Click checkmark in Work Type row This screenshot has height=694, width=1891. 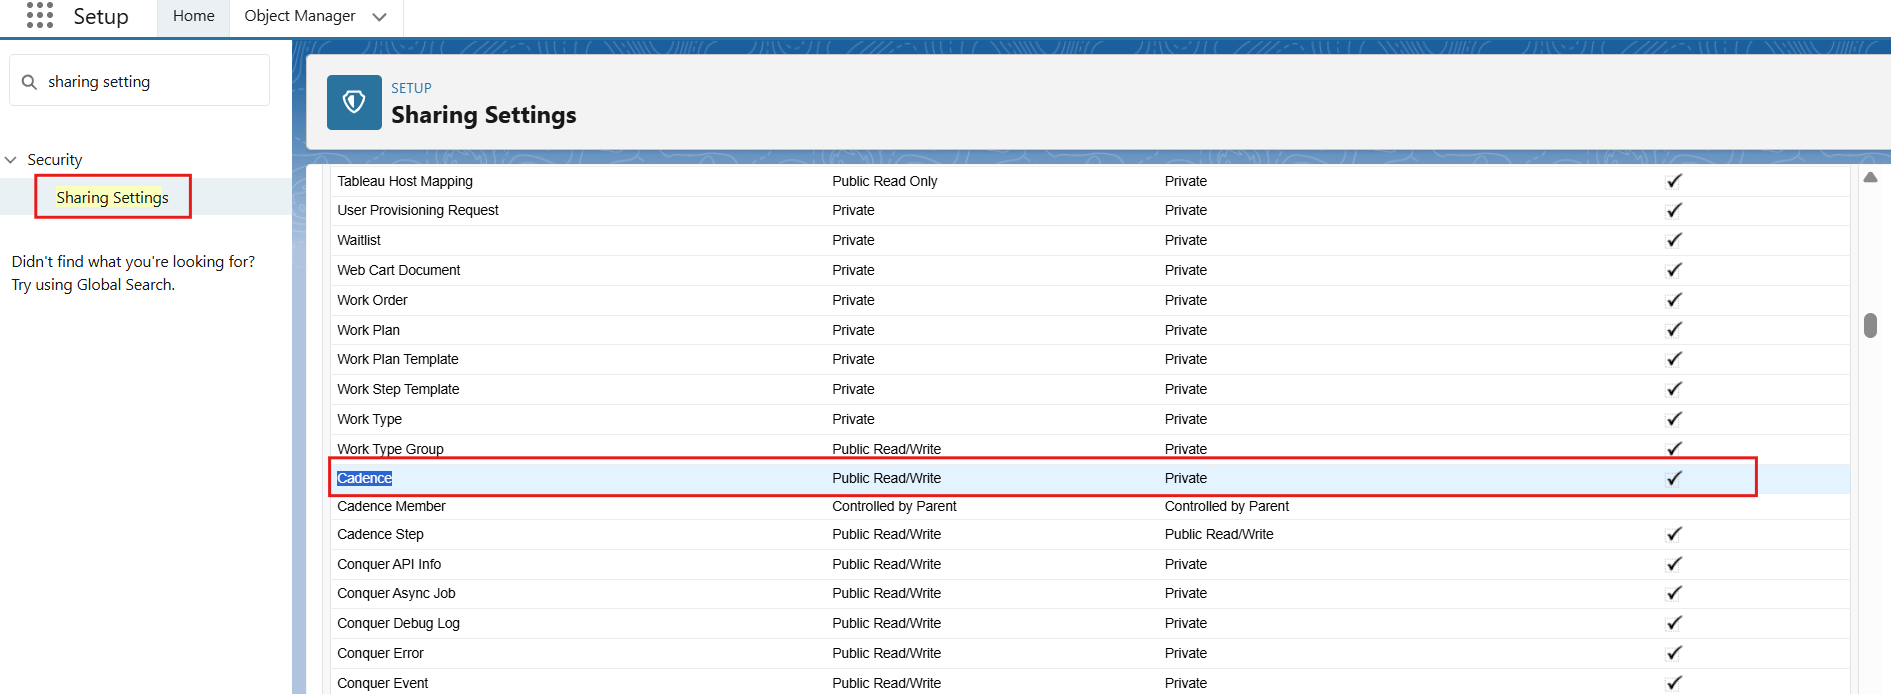[1673, 419]
